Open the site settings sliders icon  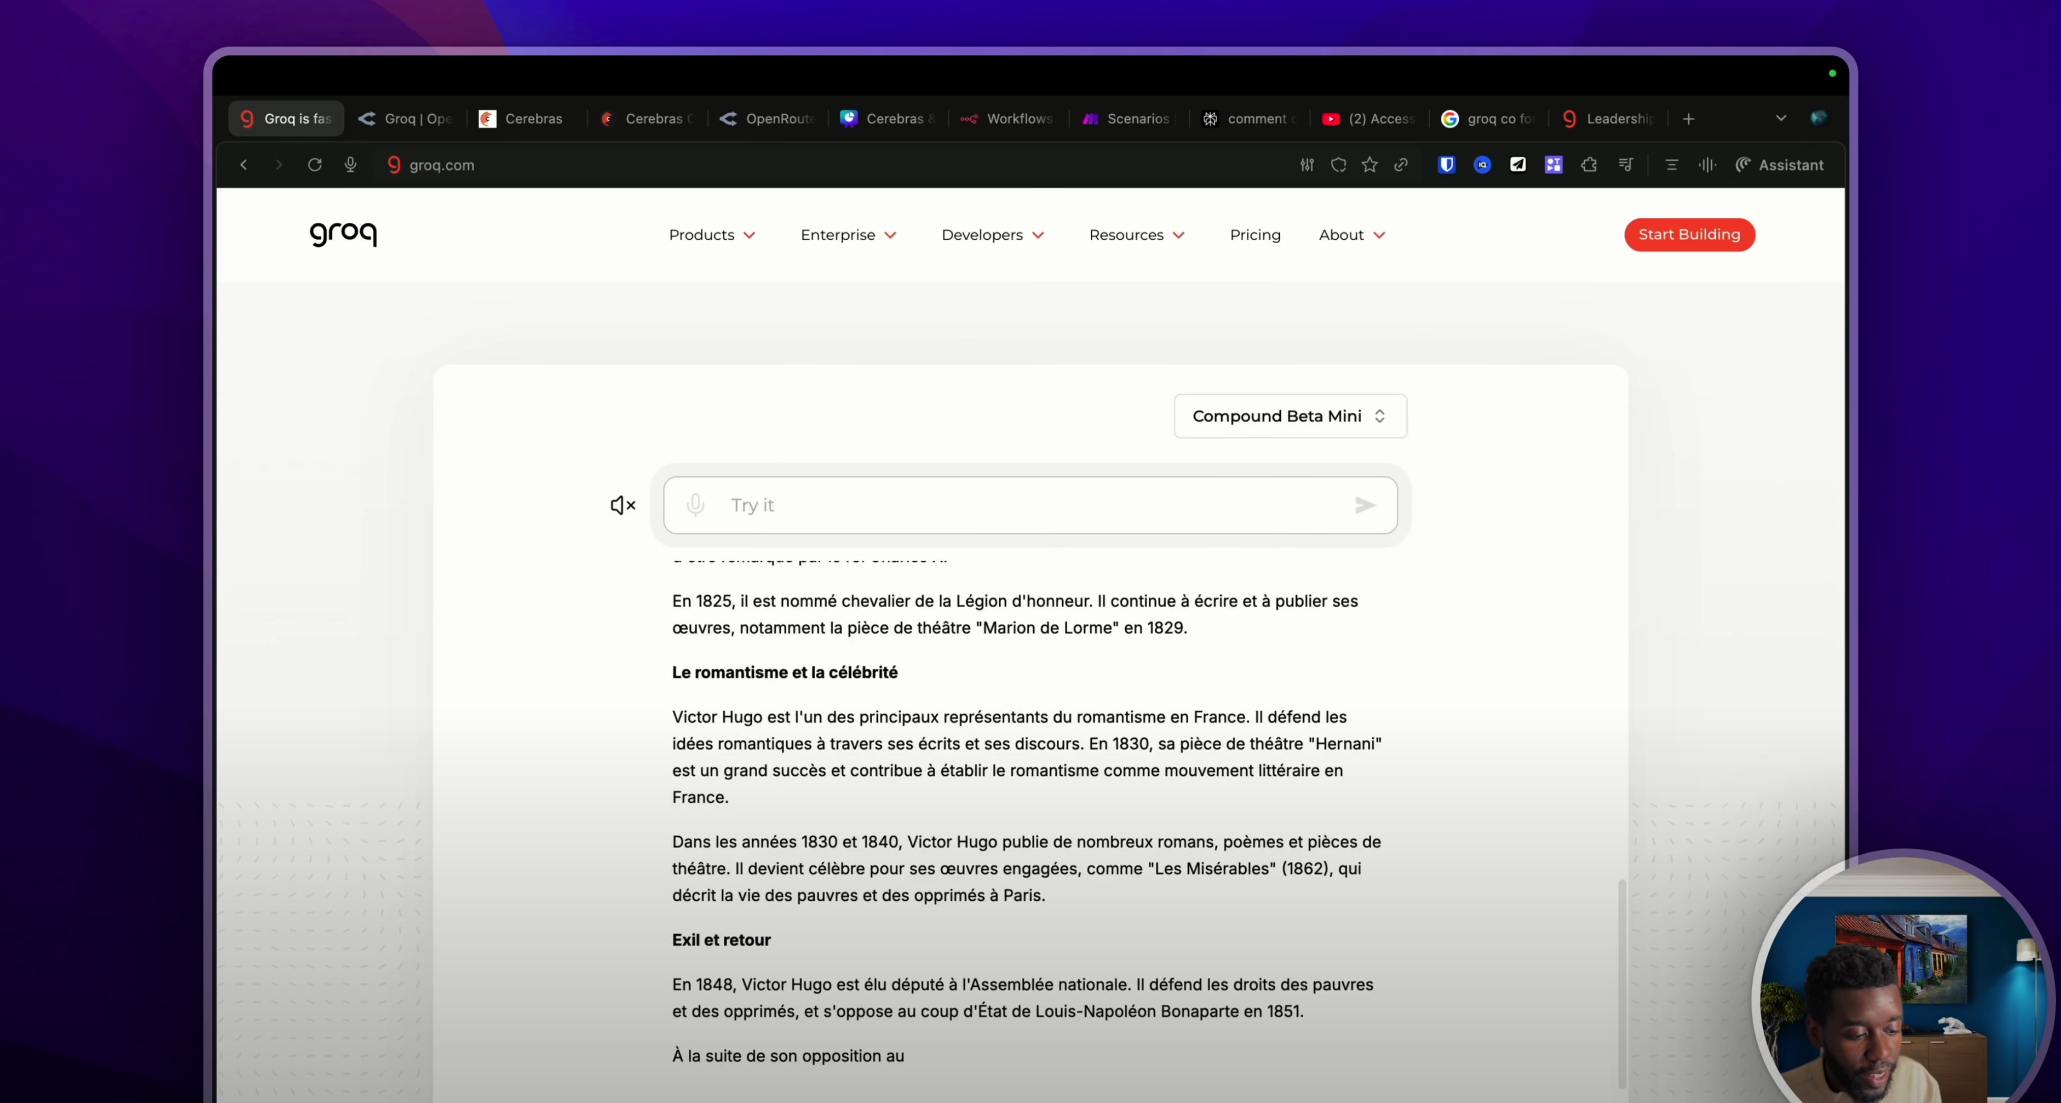click(1307, 165)
